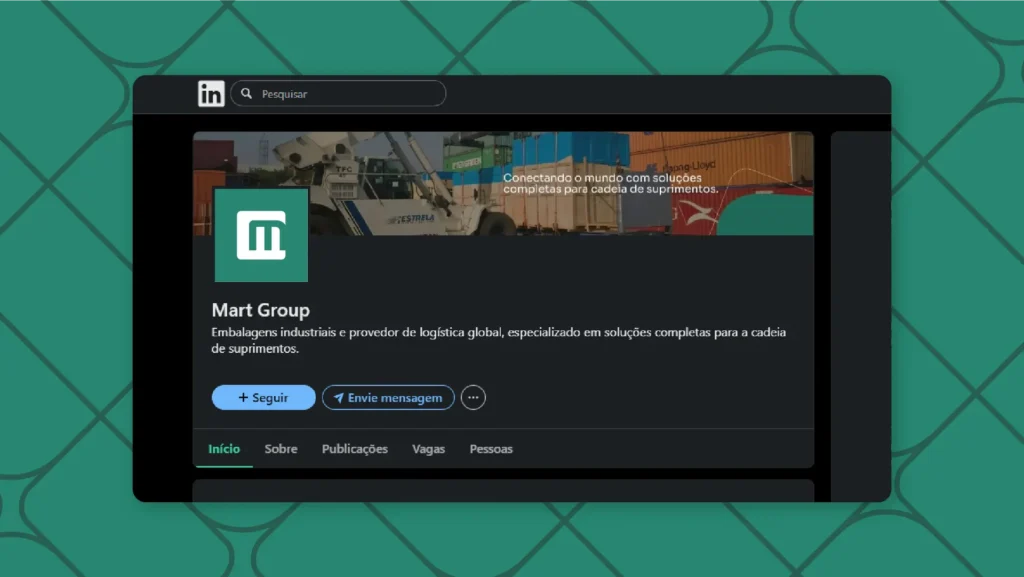Switch to the Sobre tab
This screenshot has width=1024, height=577.
pyautogui.click(x=281, y=449)
